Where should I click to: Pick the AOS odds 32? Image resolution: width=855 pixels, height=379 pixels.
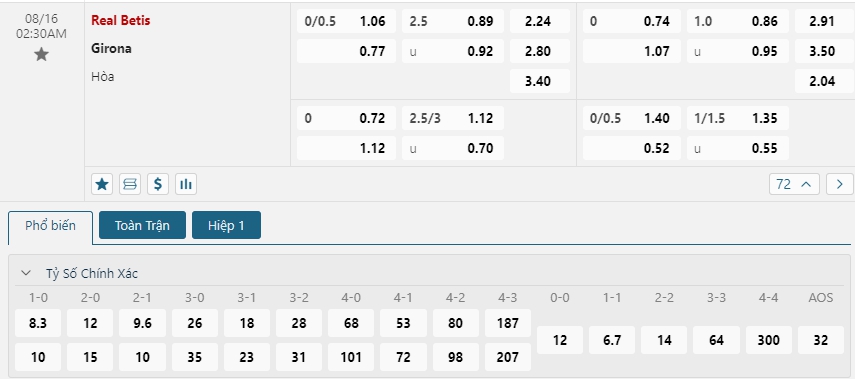[x=821, y=340]
